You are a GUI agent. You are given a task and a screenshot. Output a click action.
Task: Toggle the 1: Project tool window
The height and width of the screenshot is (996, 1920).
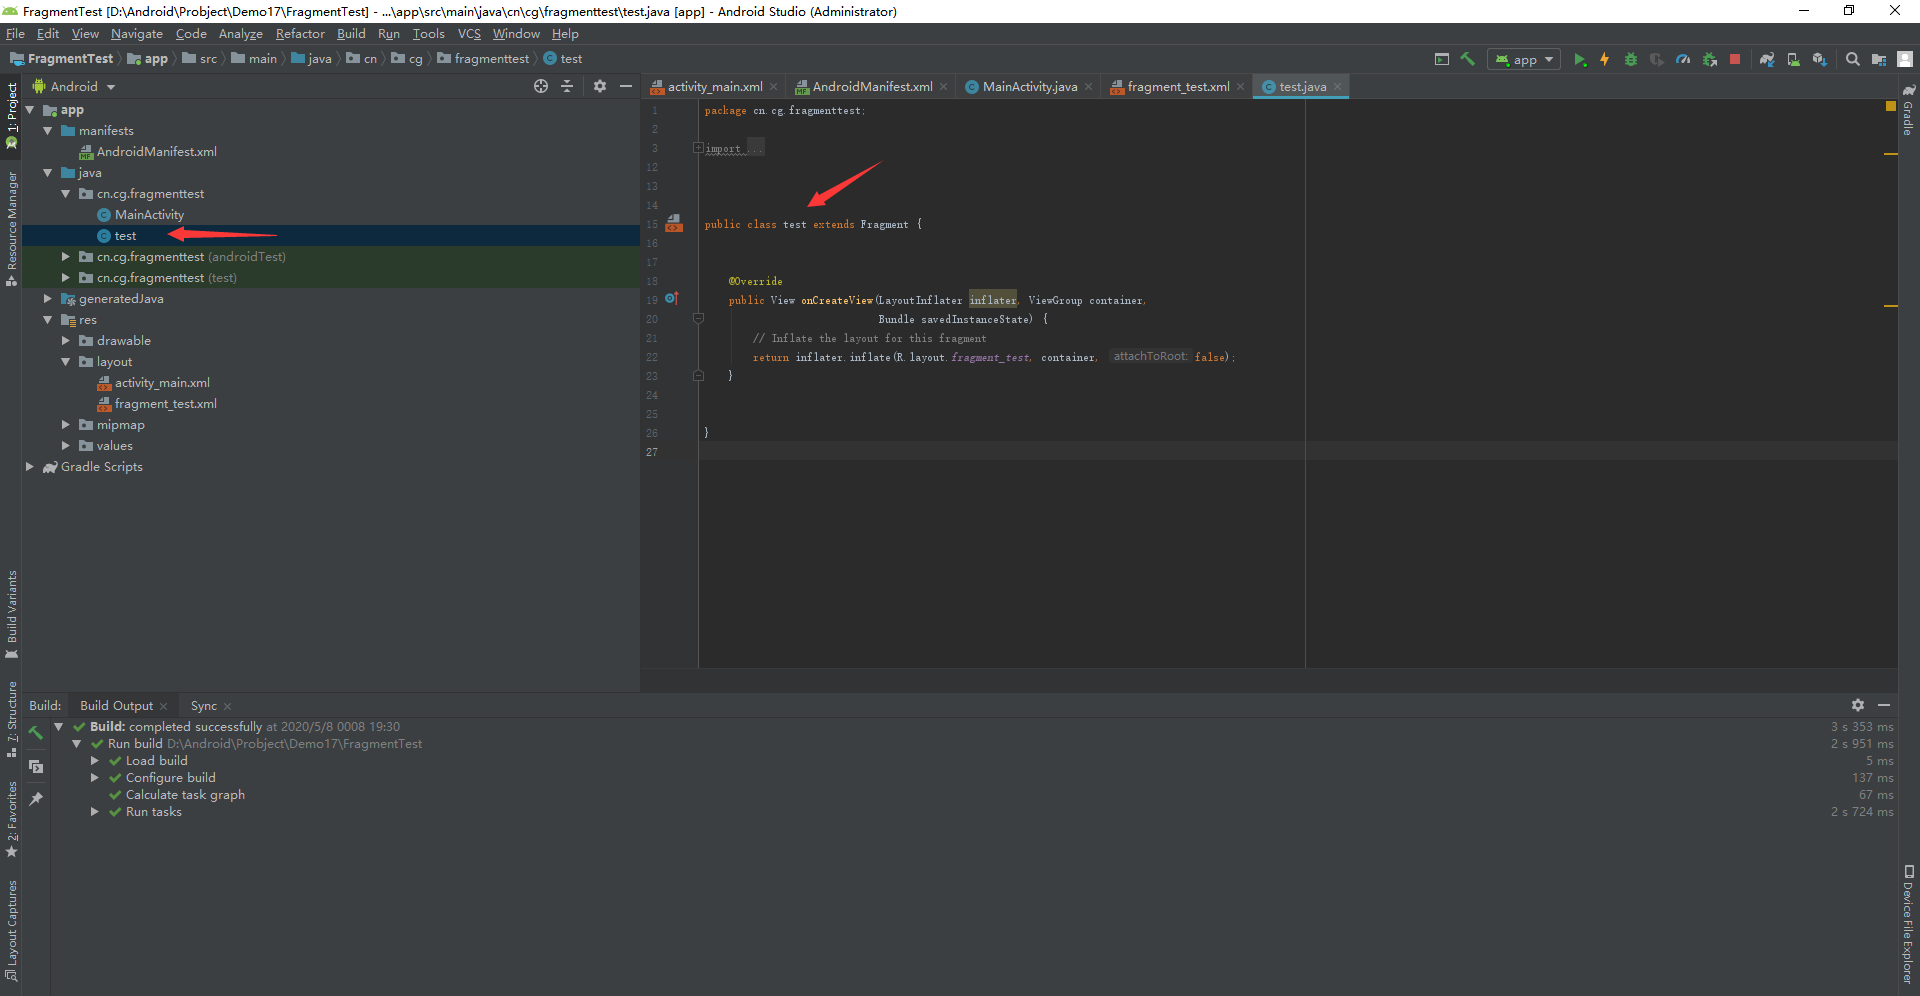tap(12, 116)
